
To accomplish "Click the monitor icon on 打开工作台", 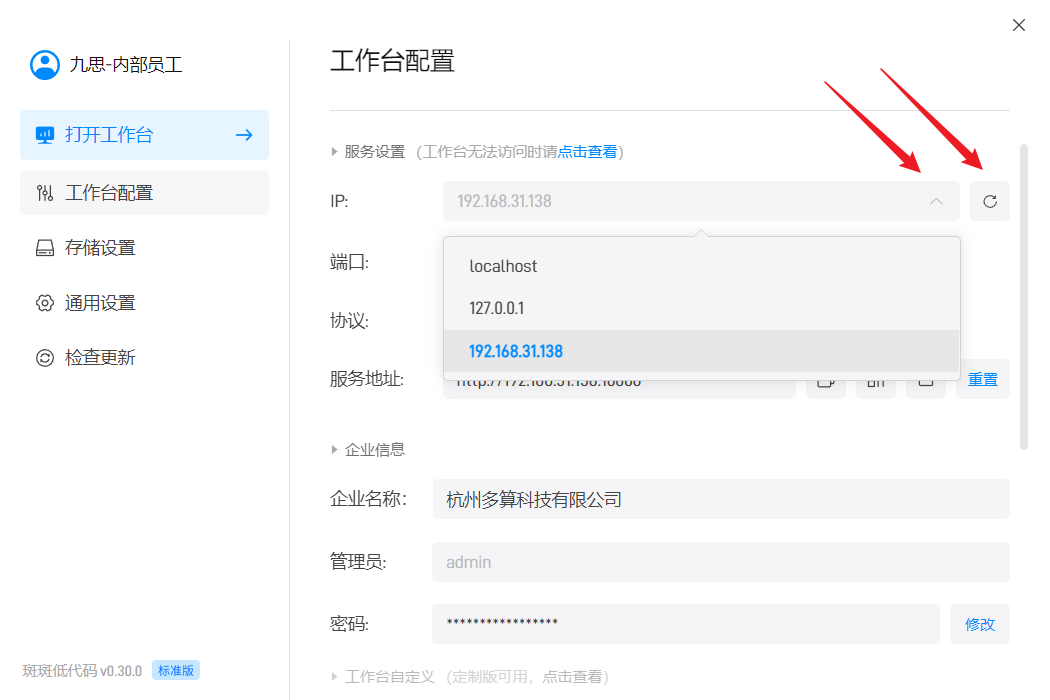I will (45, 135).
